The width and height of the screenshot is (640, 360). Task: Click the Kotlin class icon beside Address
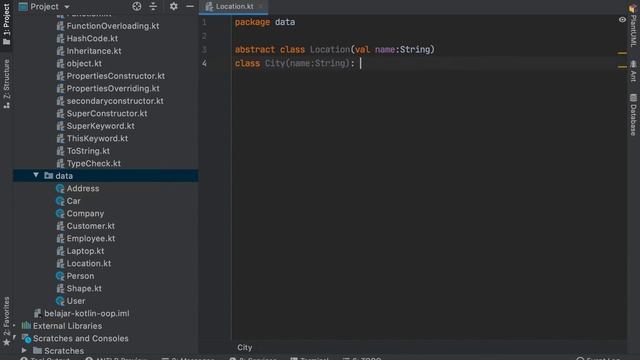[60, 189]
